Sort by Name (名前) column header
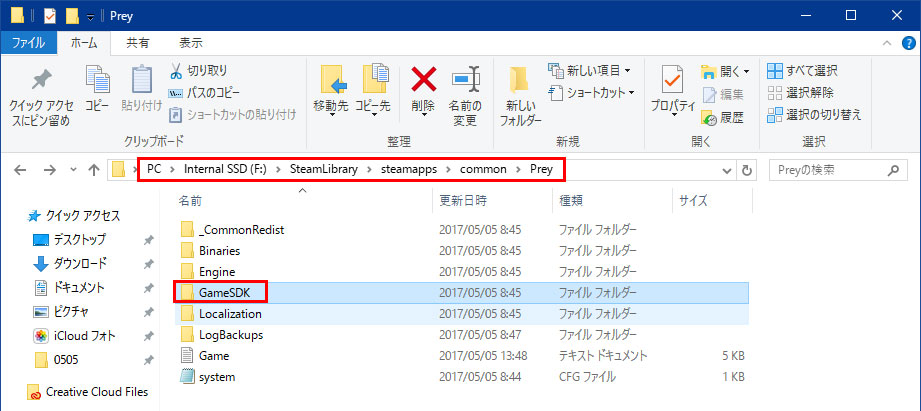921x411 pixels. pyautogui.click(x=190, y=201)
